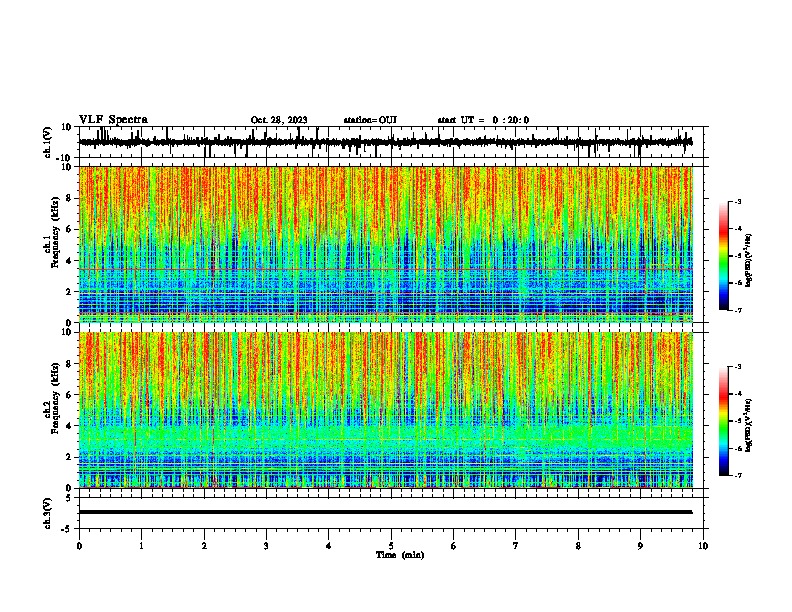
Task: Click the "station=OUI" header label
Action: pyautogui.click(x=370, y=120)
